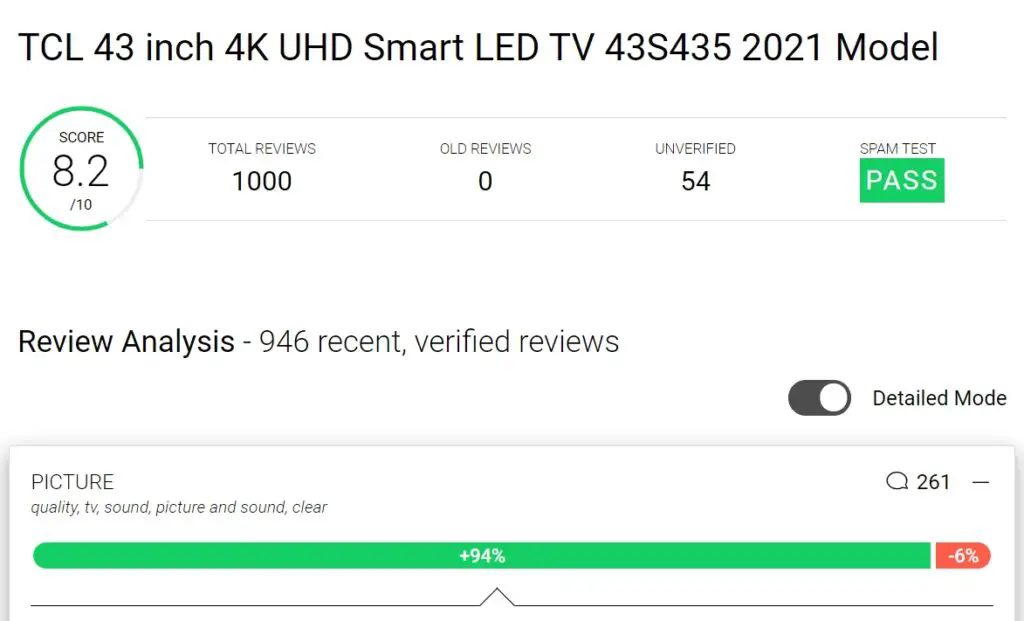Image resolution: width=1024 pixels, height=621 pixels.
Task: Select the total reviews count 1000
Action: click(262, 181)
